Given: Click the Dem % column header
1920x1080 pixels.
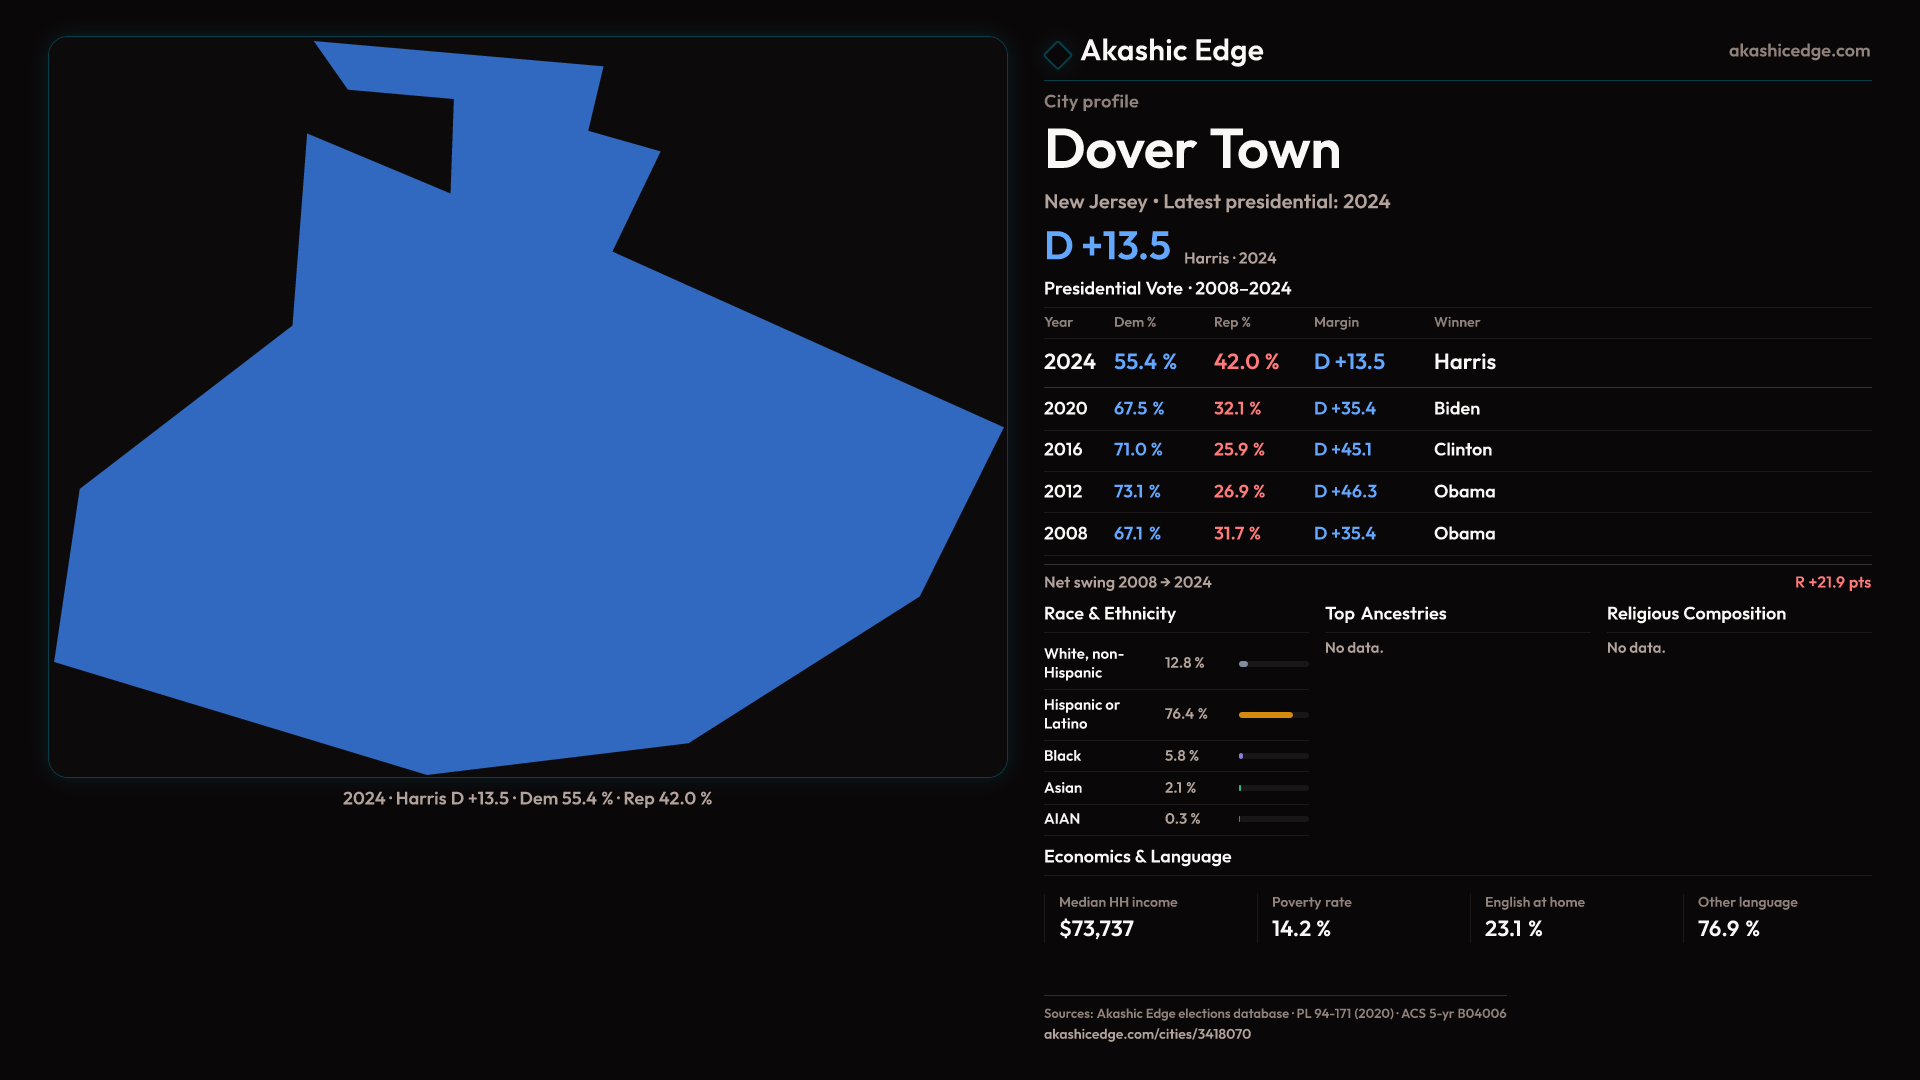Looking at the screenshot, I should (x=1134, y=322).
